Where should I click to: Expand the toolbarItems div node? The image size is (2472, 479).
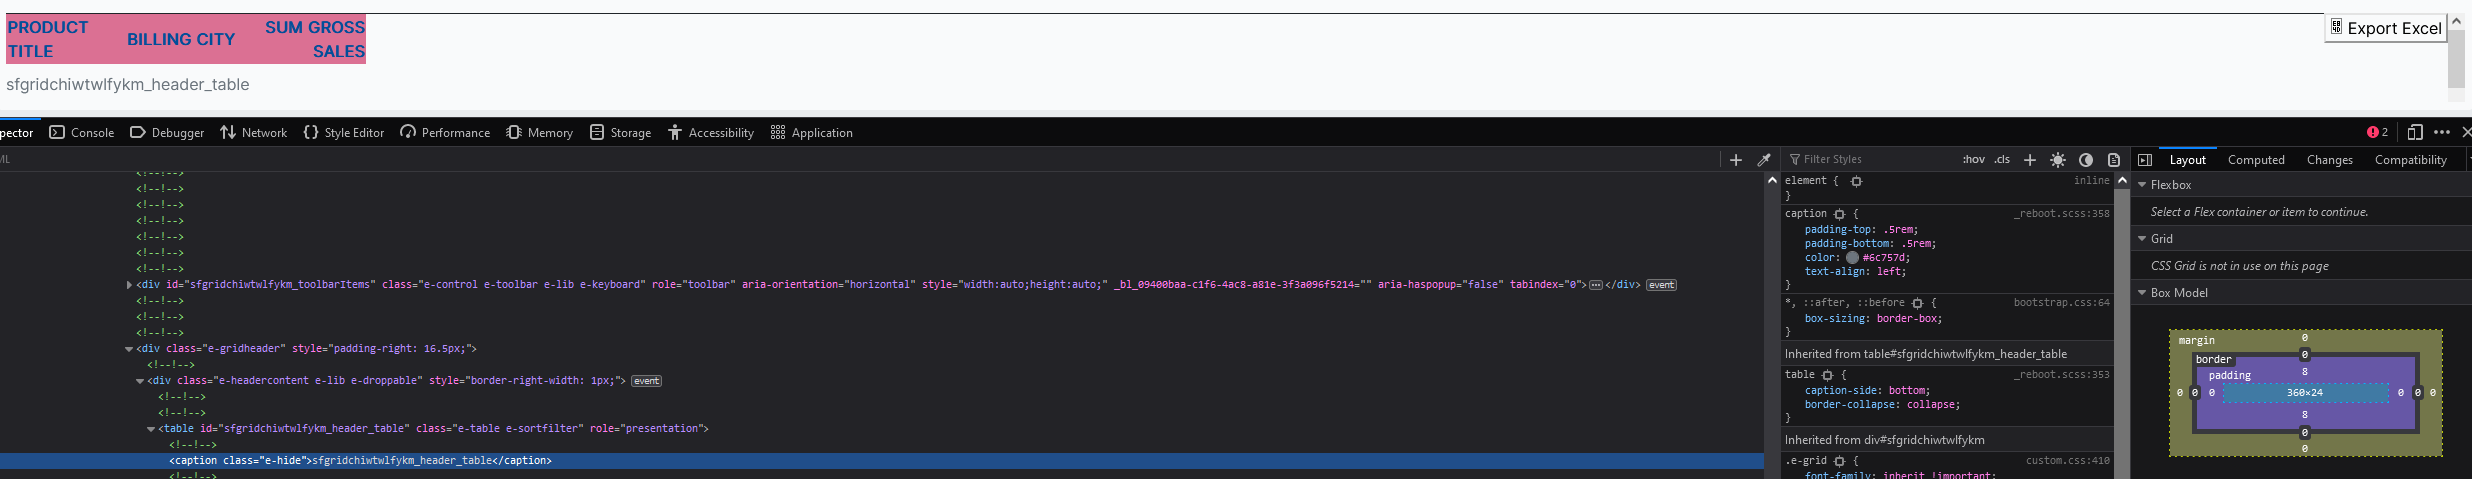click(x=129, y=285)
